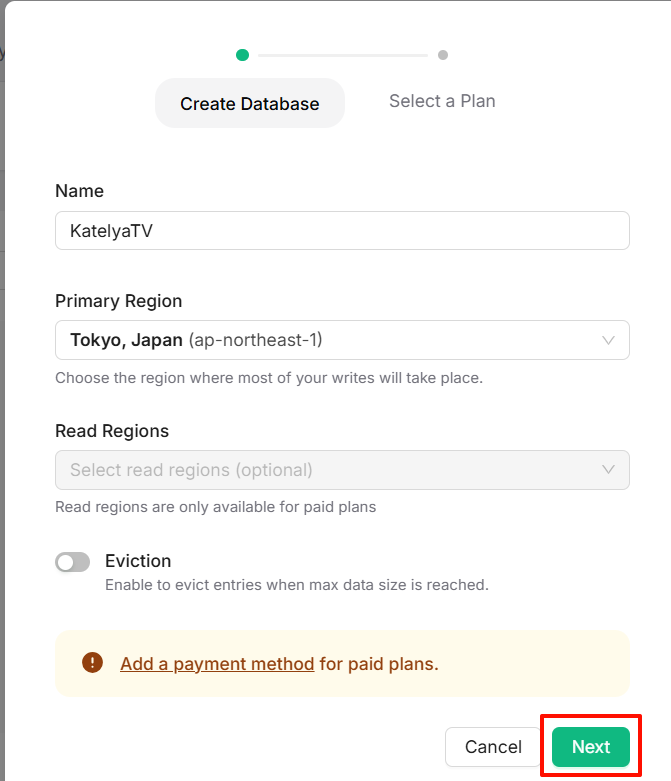671x781 pixels.
Task: Click the Eviction label text
Action: tap(138, 561)
